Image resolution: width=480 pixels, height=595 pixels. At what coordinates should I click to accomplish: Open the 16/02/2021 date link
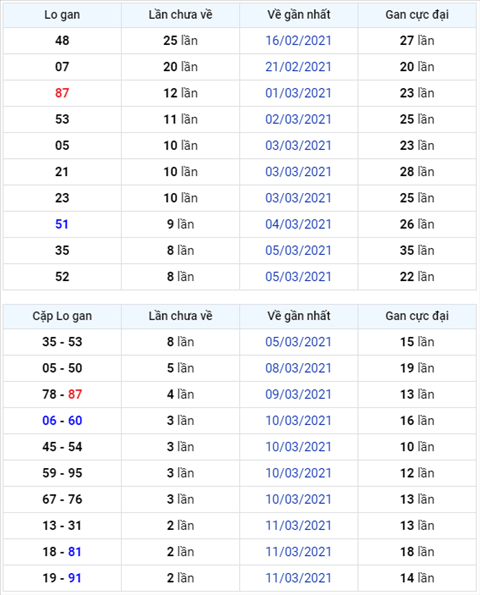coord(298,41)
